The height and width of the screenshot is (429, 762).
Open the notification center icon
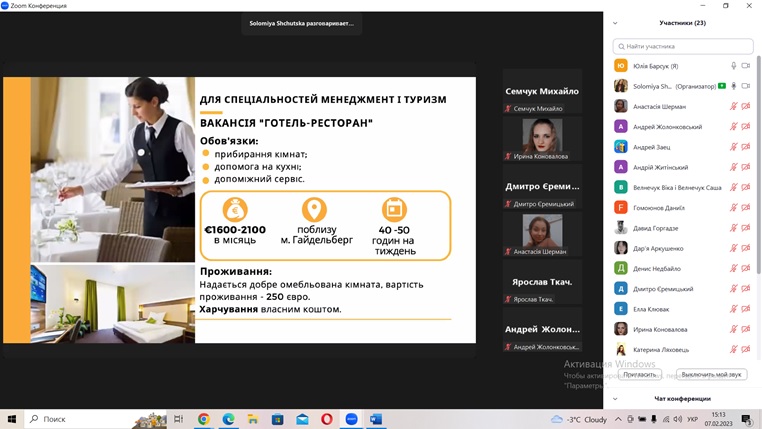(x=746, y=419)
